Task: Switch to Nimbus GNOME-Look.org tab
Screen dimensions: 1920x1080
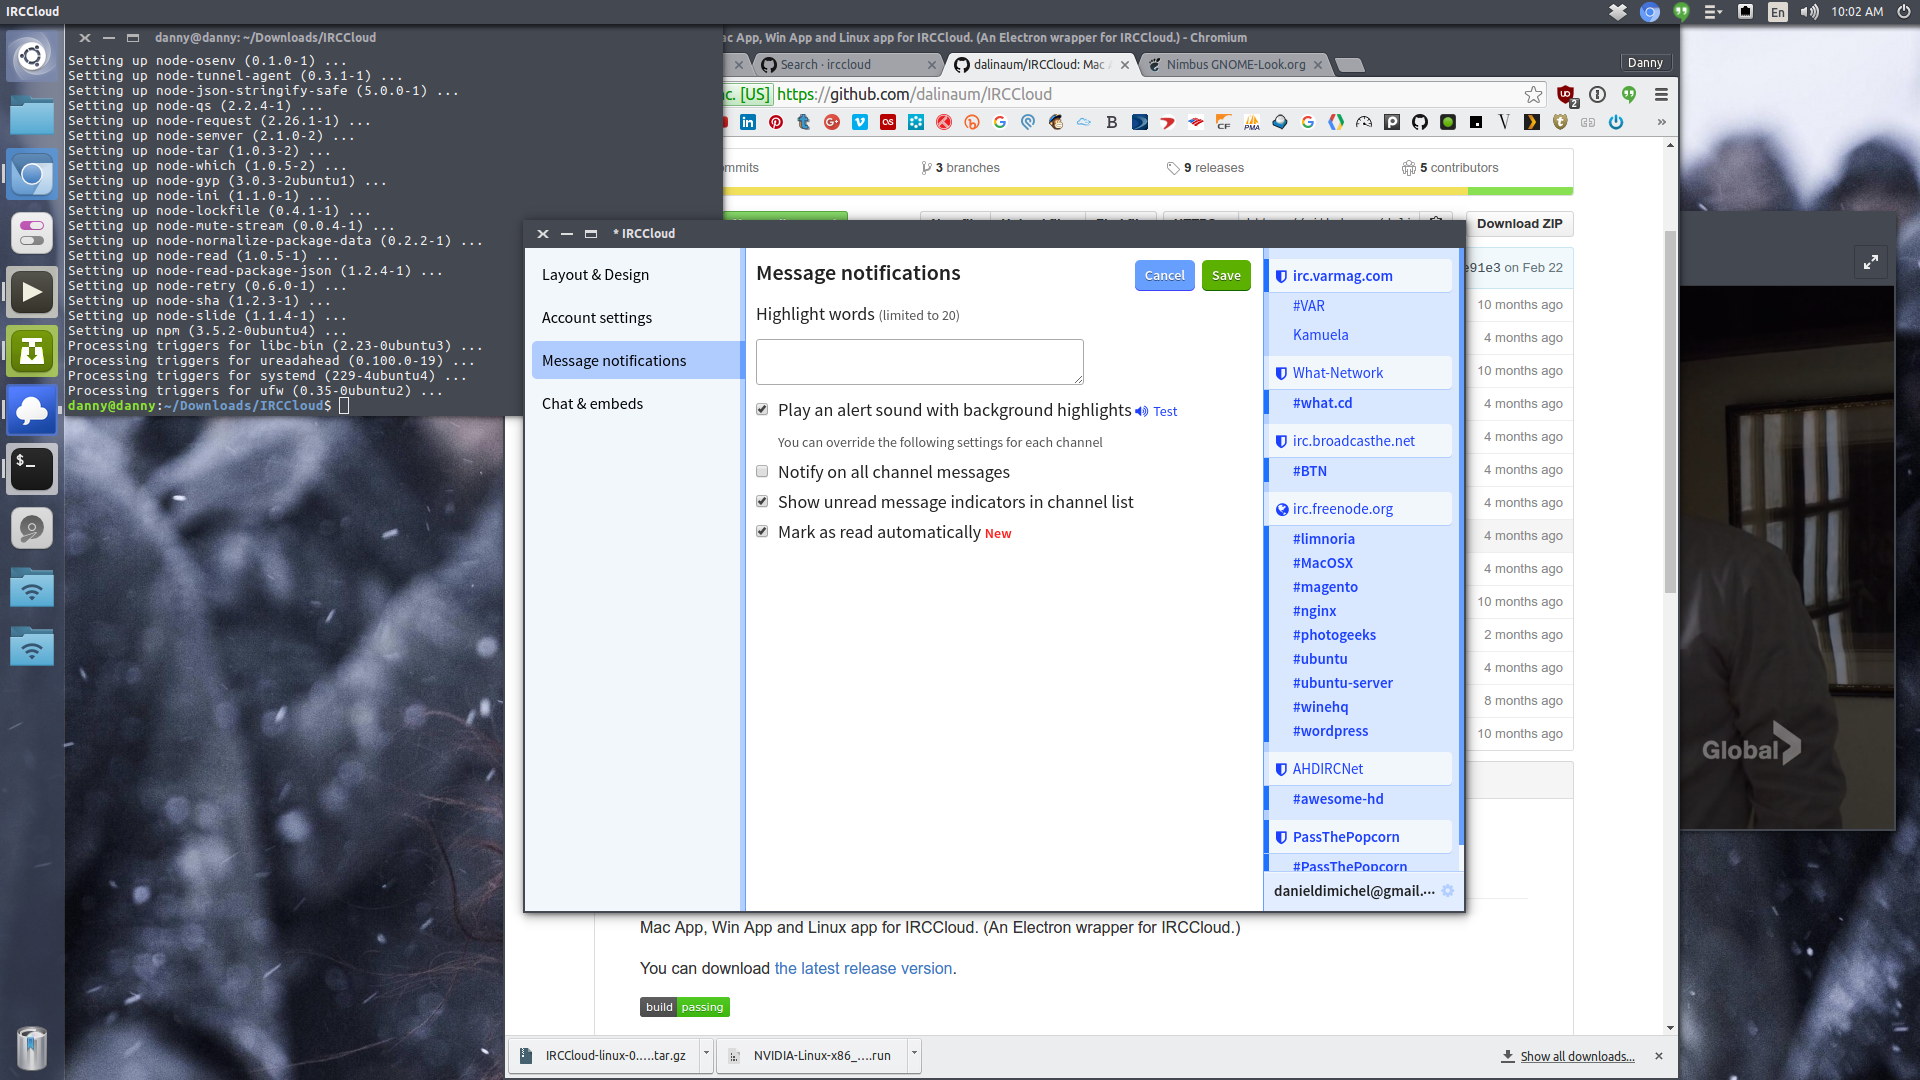Action: [1235, 65]
